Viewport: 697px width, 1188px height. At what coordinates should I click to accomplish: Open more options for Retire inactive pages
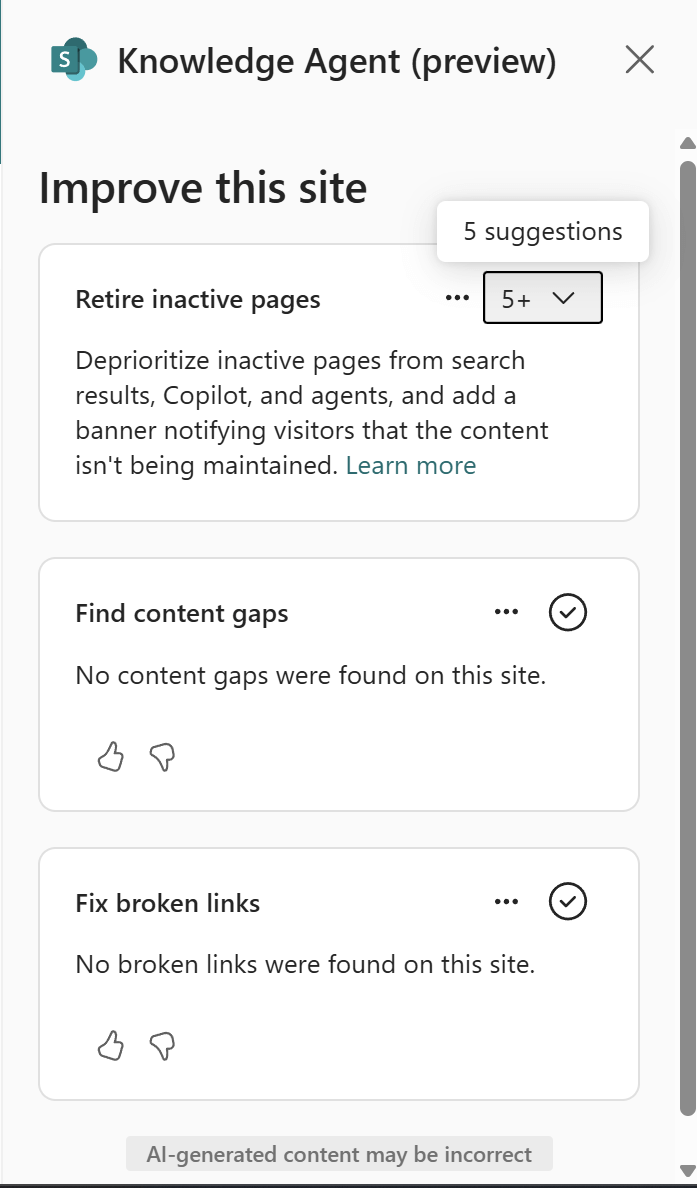click(x=457, y=298)
